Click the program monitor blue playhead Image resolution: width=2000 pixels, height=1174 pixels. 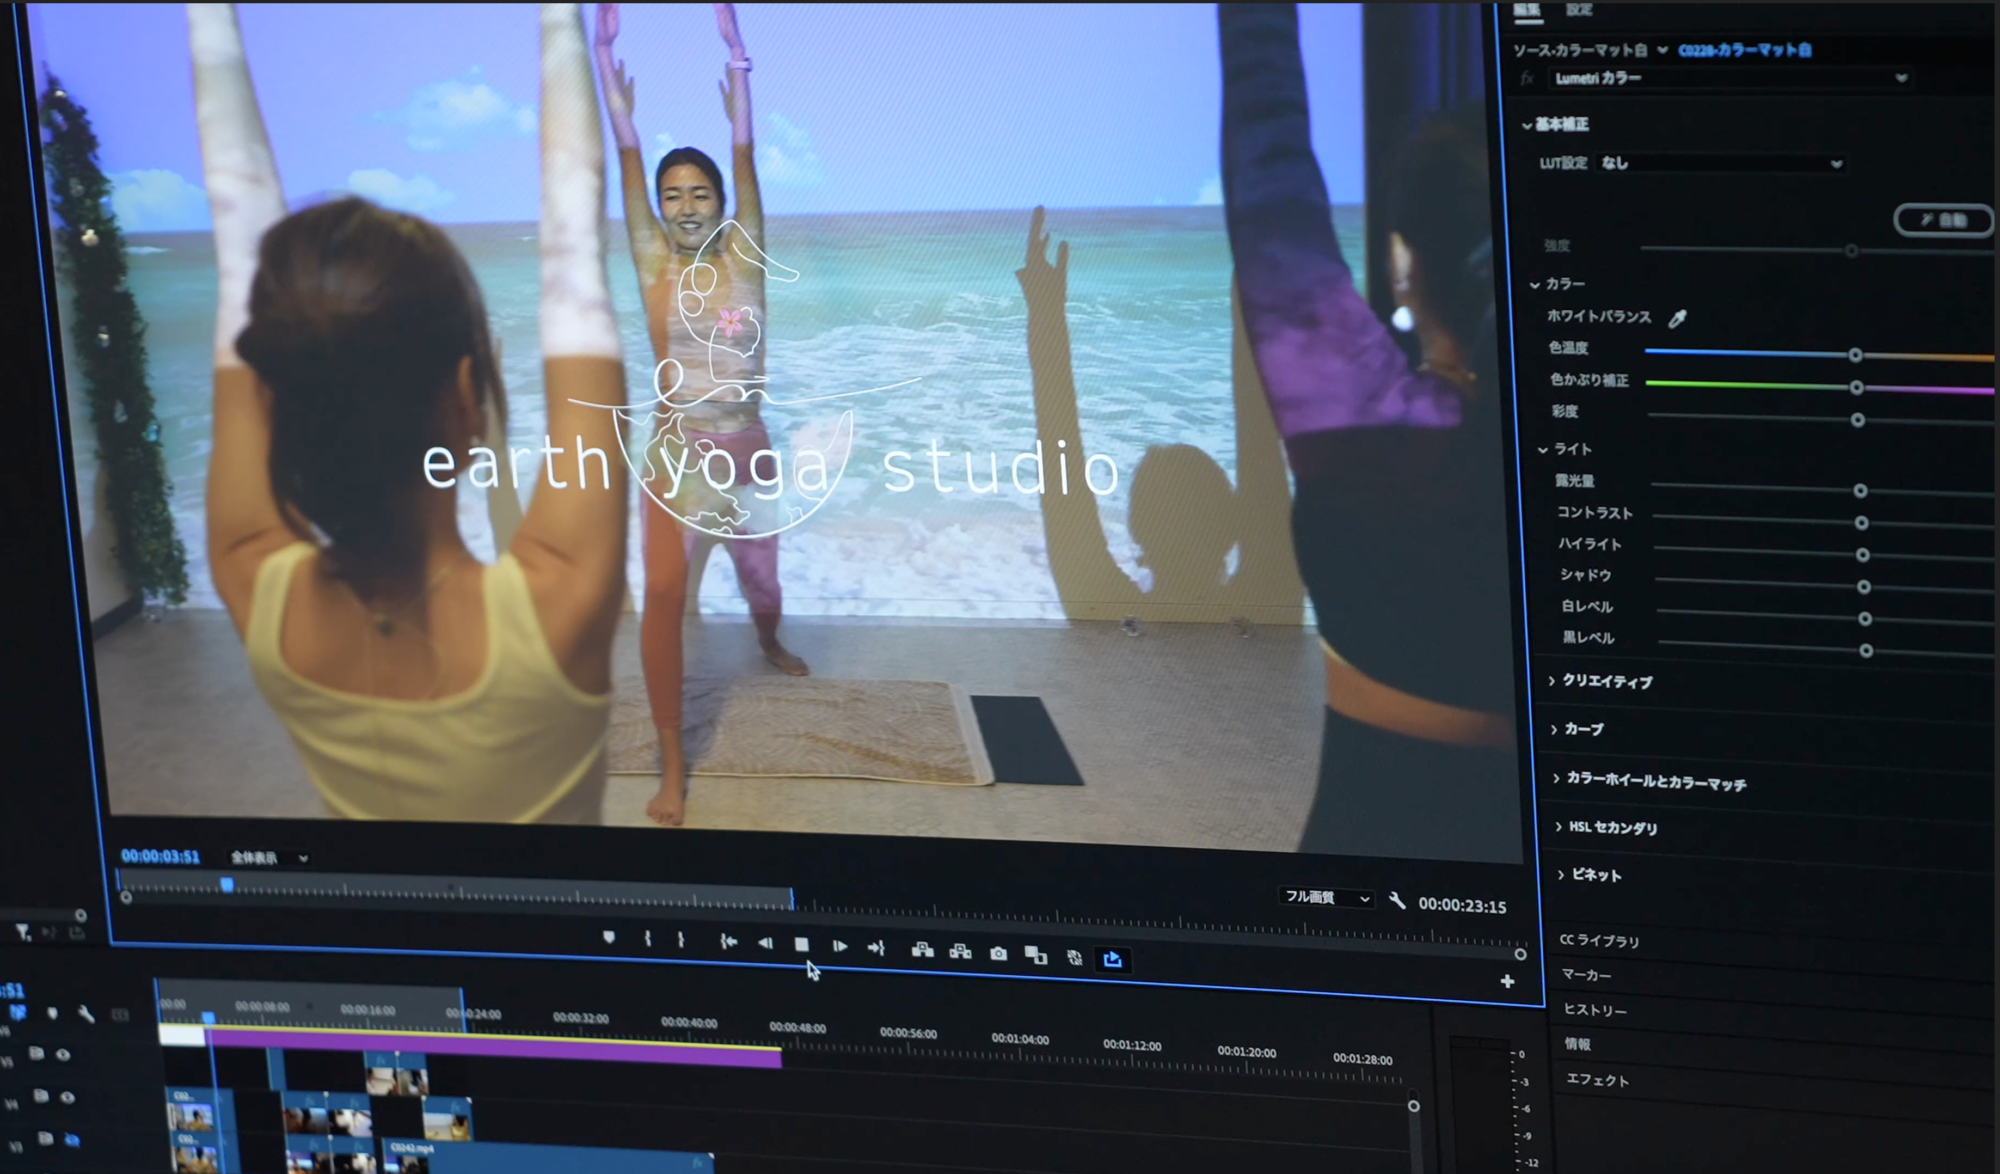[x=227, y=885]
